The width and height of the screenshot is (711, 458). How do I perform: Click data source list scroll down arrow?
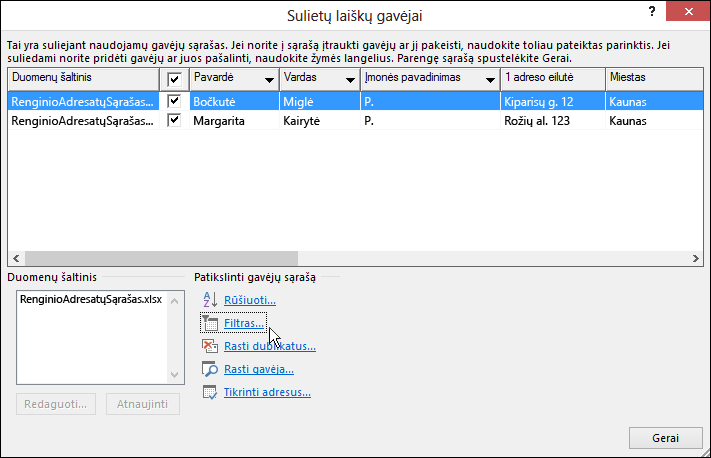coord(175,375)
